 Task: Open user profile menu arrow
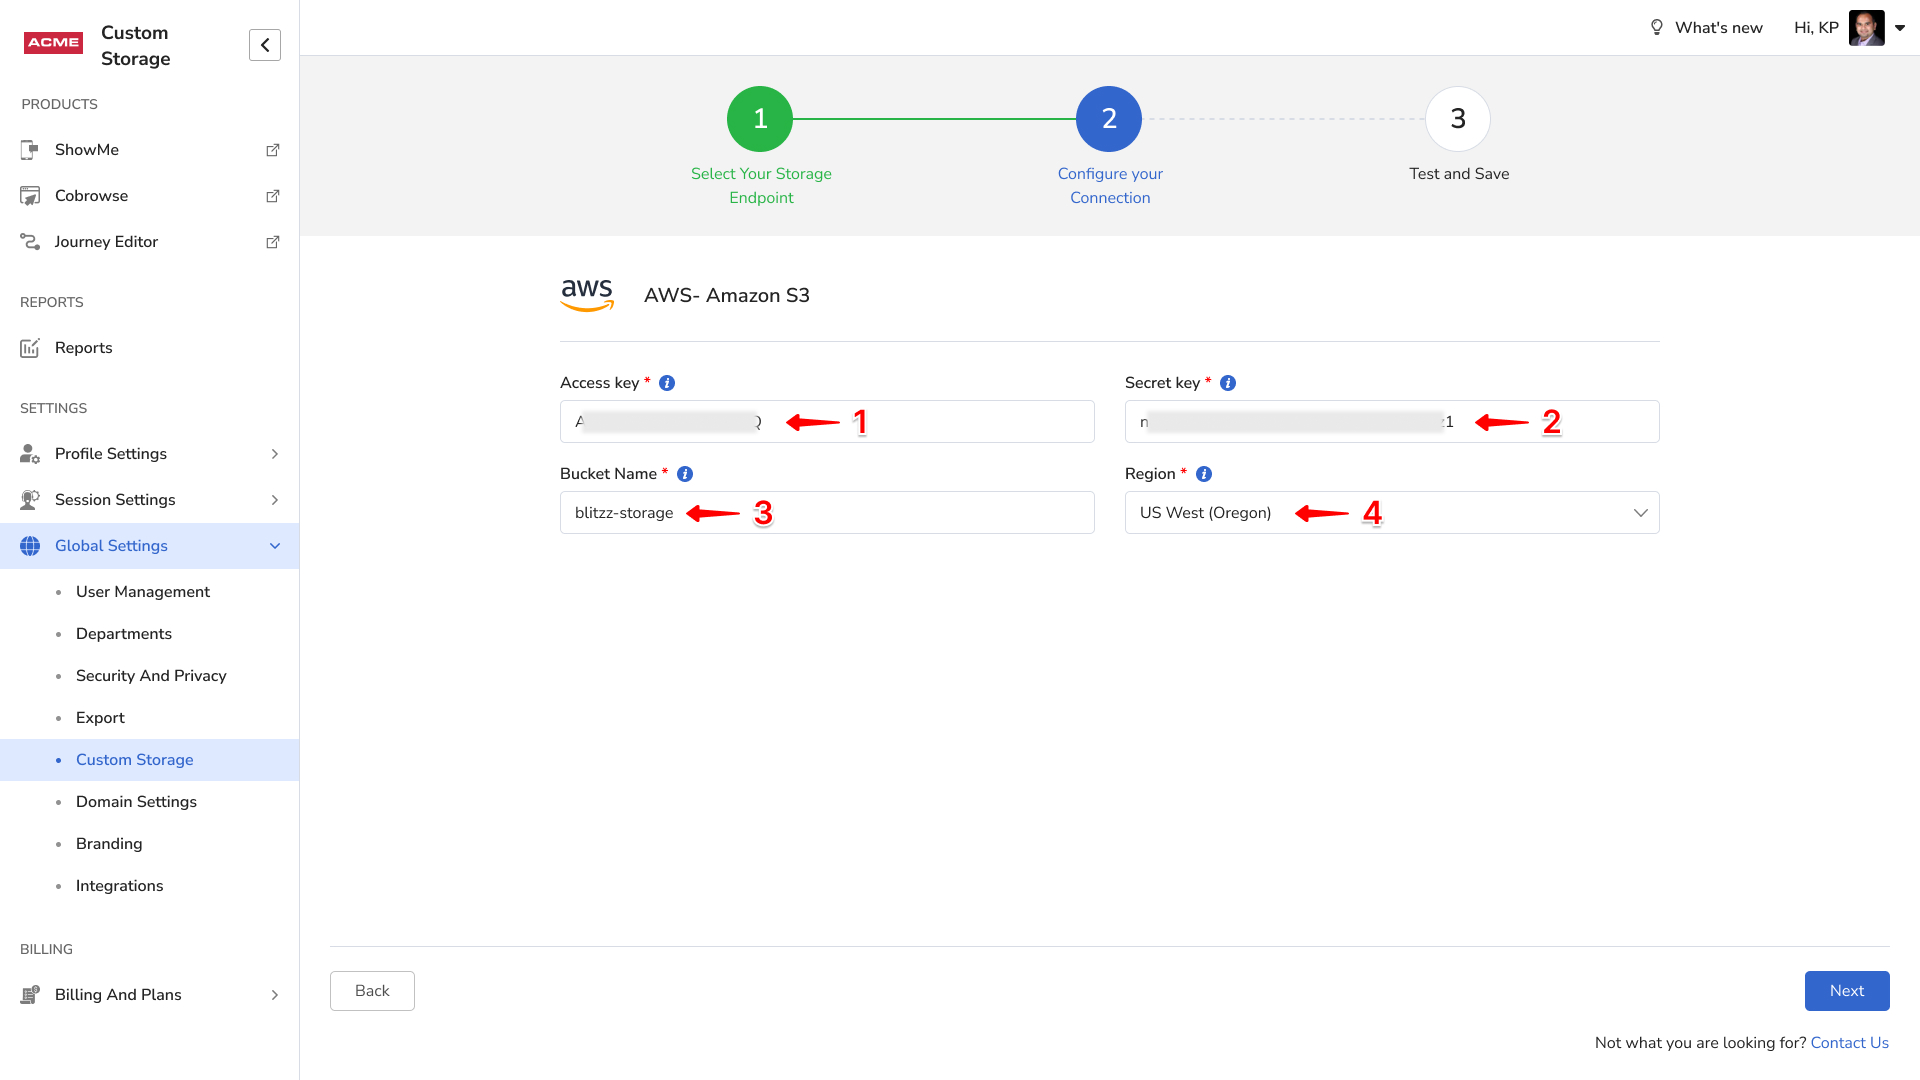click(1900, 28)
